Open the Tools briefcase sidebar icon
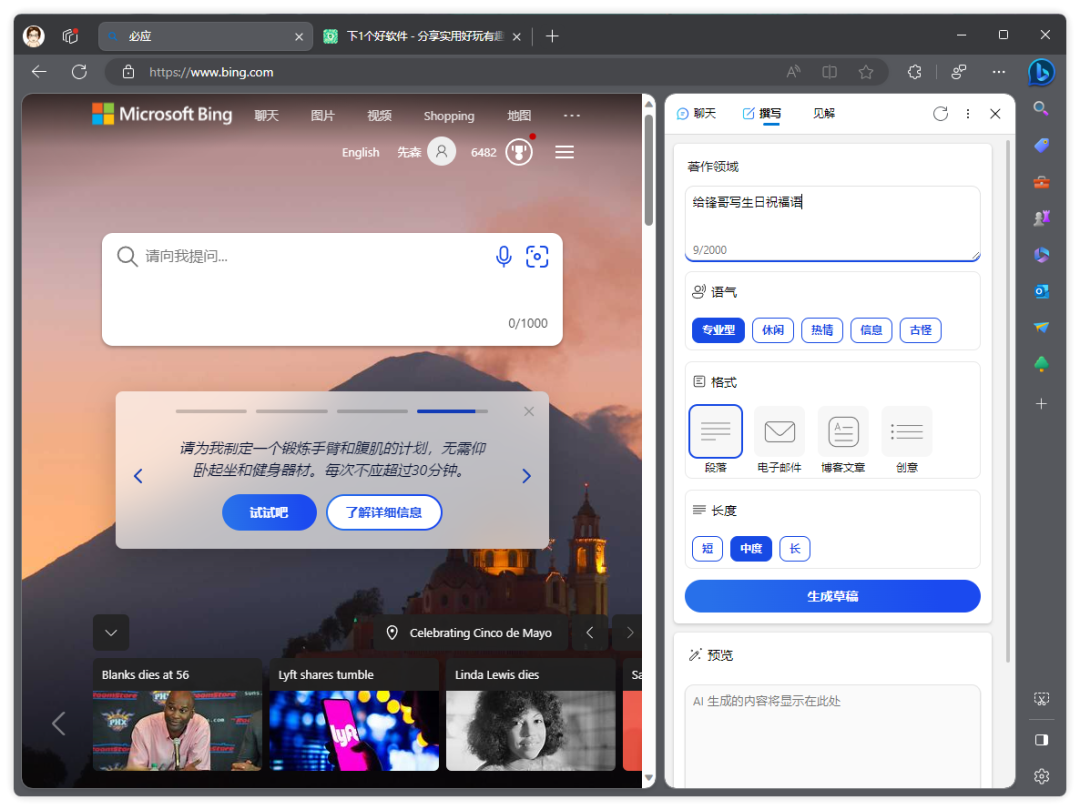 1041,182
